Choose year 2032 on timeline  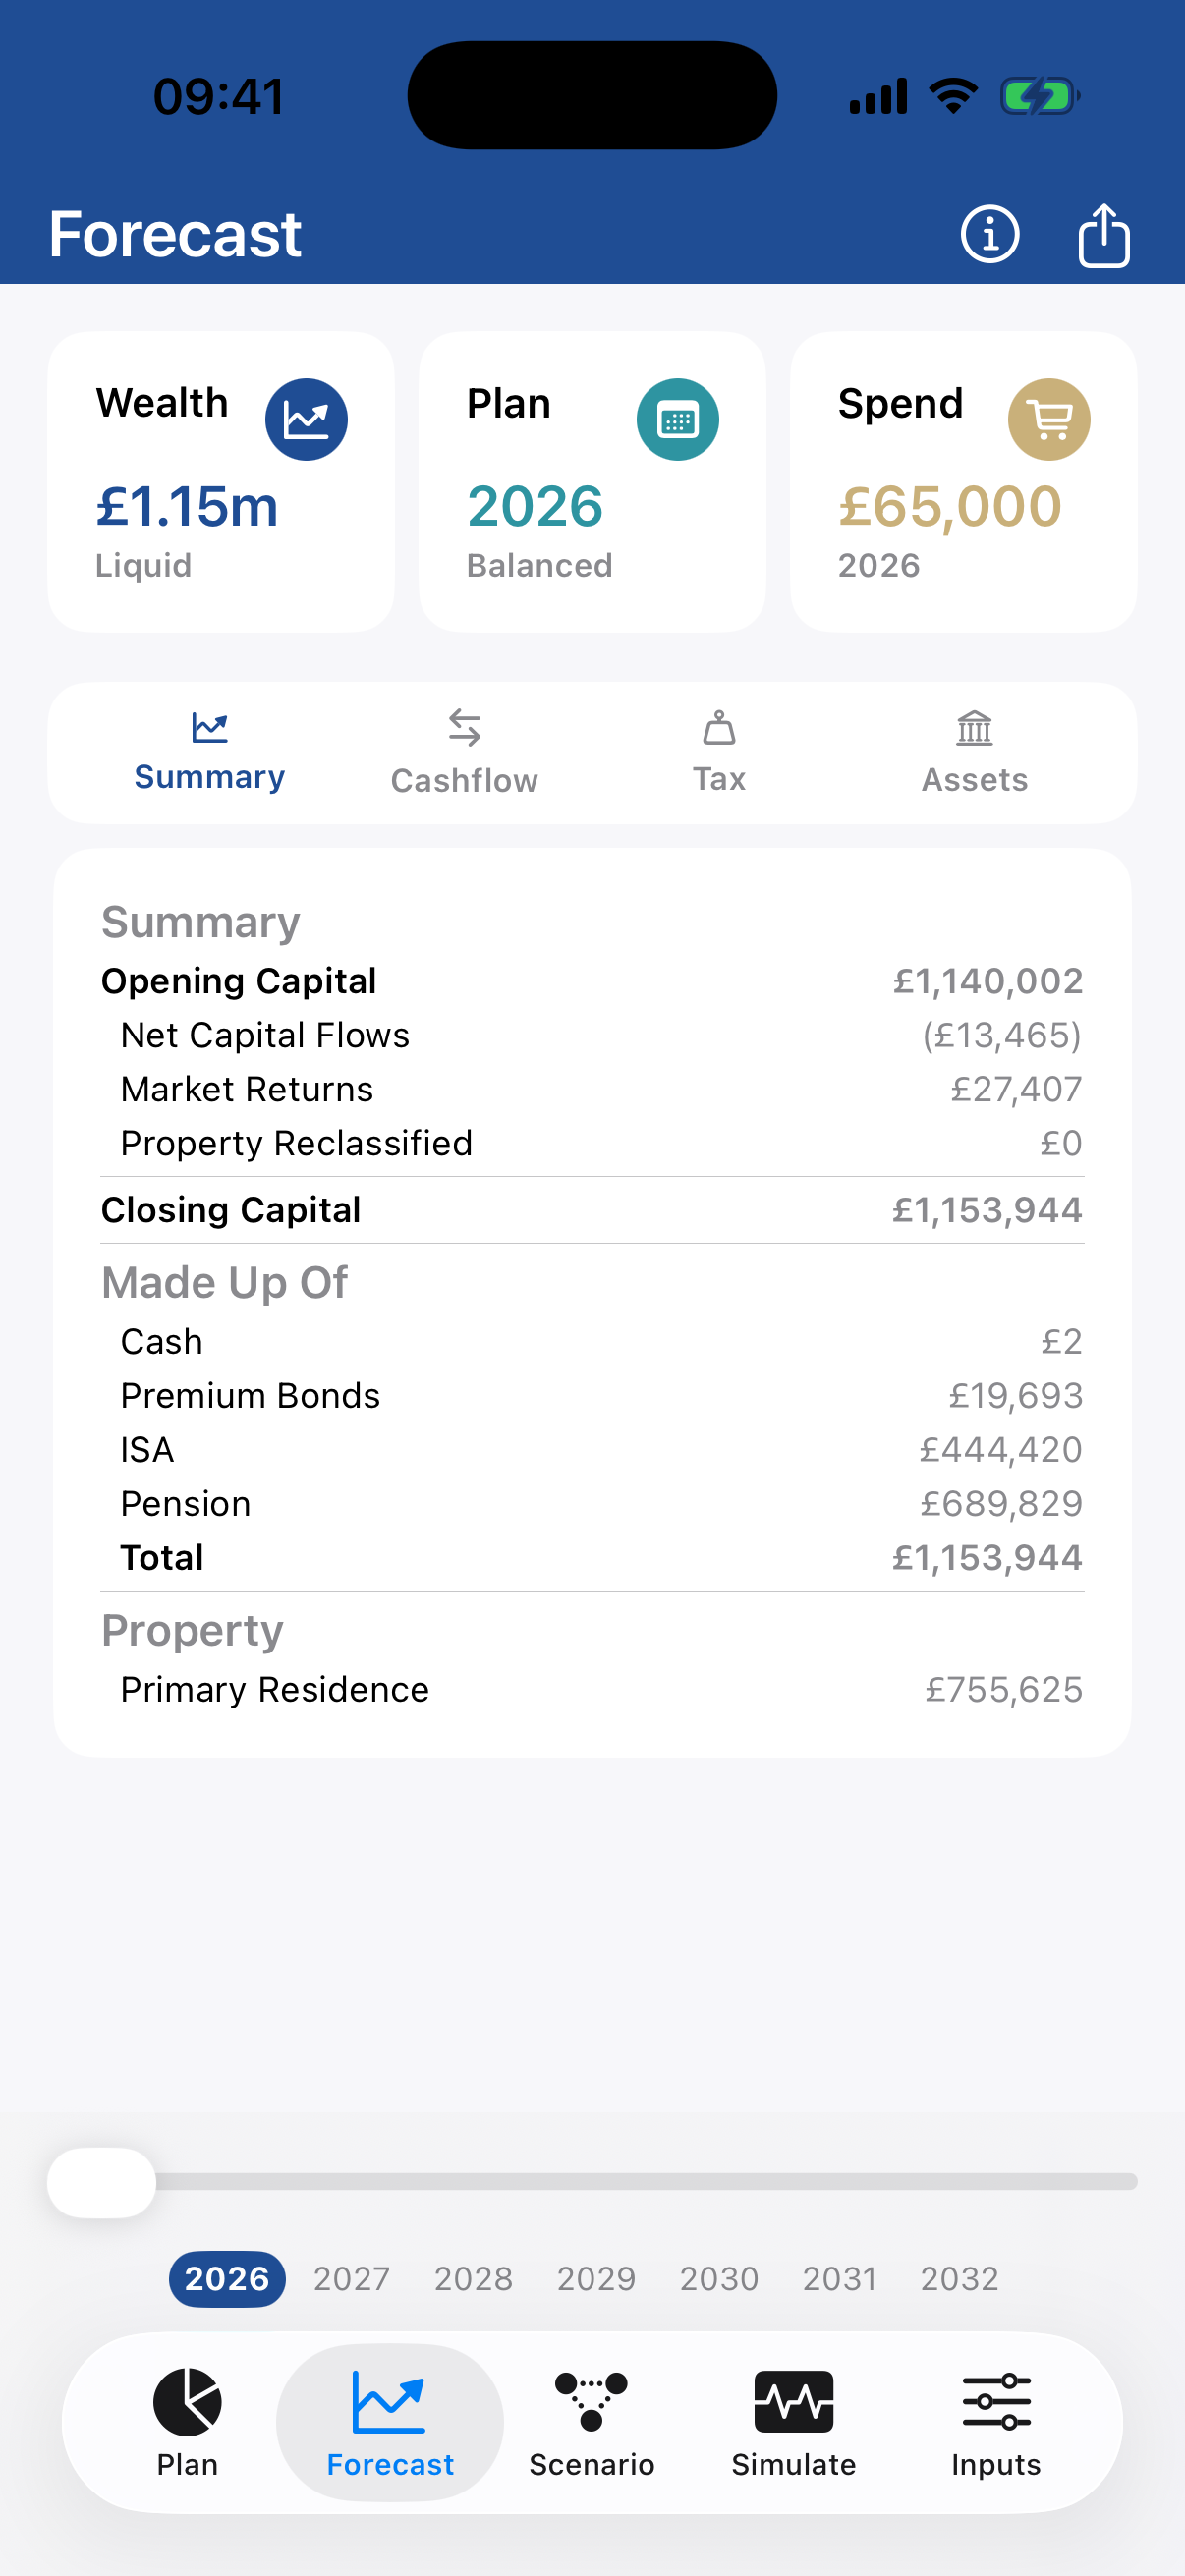(x=959, y=2278)
